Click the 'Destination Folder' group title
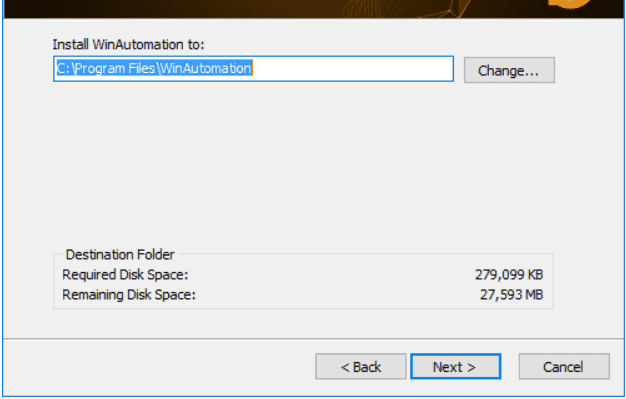 120,254
